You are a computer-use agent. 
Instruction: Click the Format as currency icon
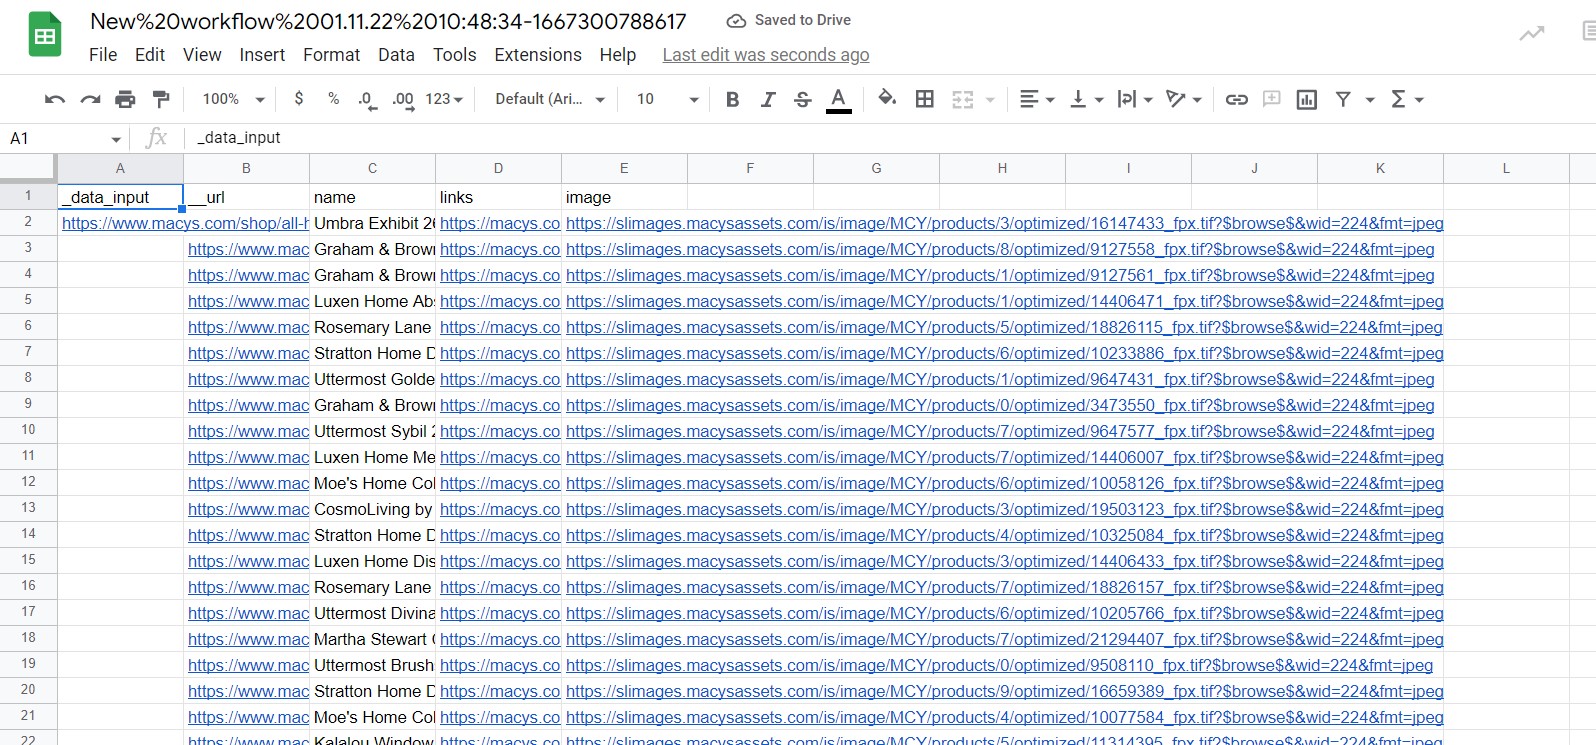coord(298,99)
